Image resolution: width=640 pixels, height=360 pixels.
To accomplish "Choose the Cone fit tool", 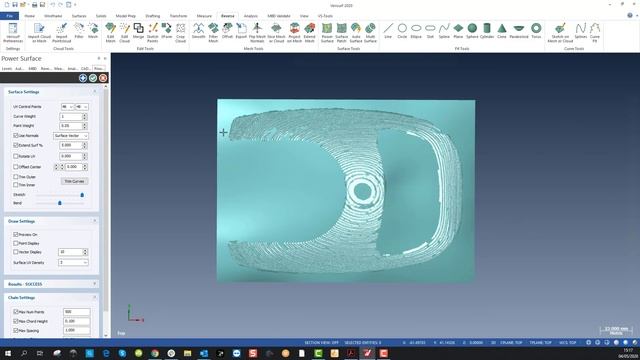I will [502, 31].
